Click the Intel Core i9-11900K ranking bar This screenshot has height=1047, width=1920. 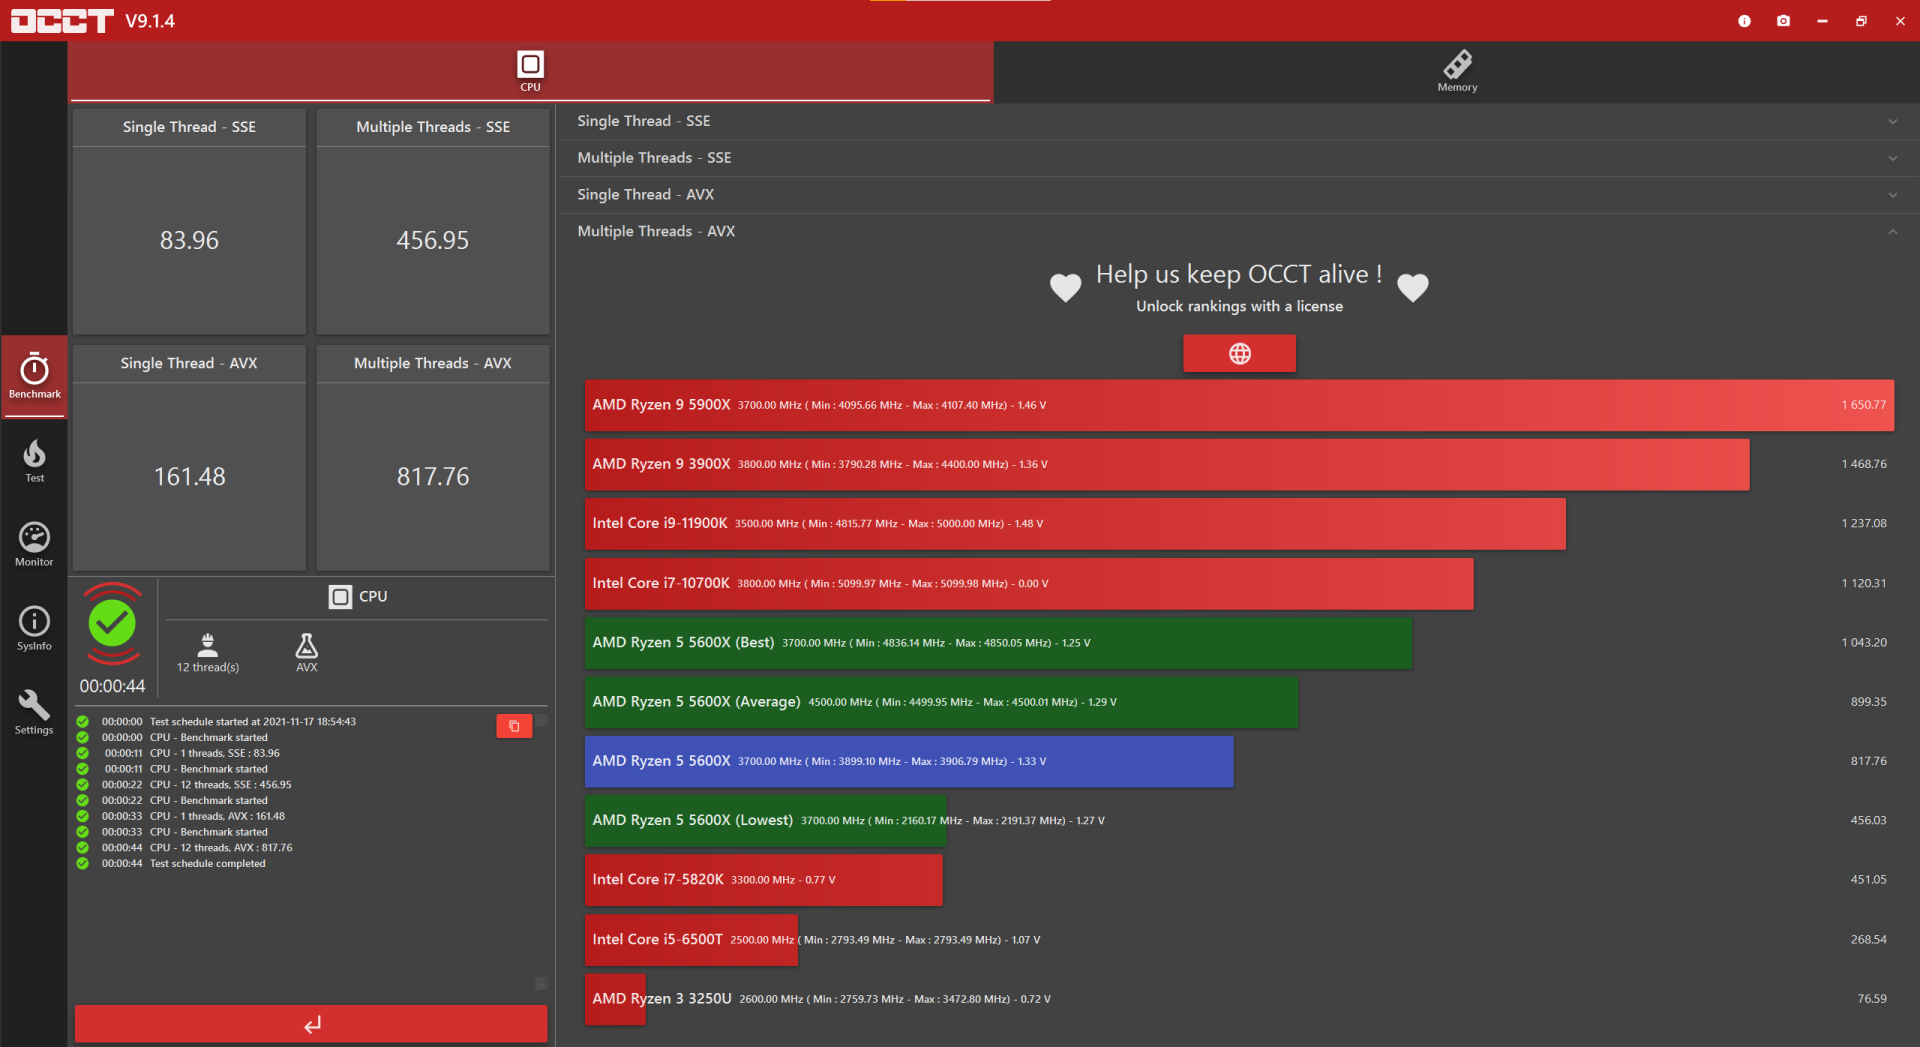pos(1075,523)
